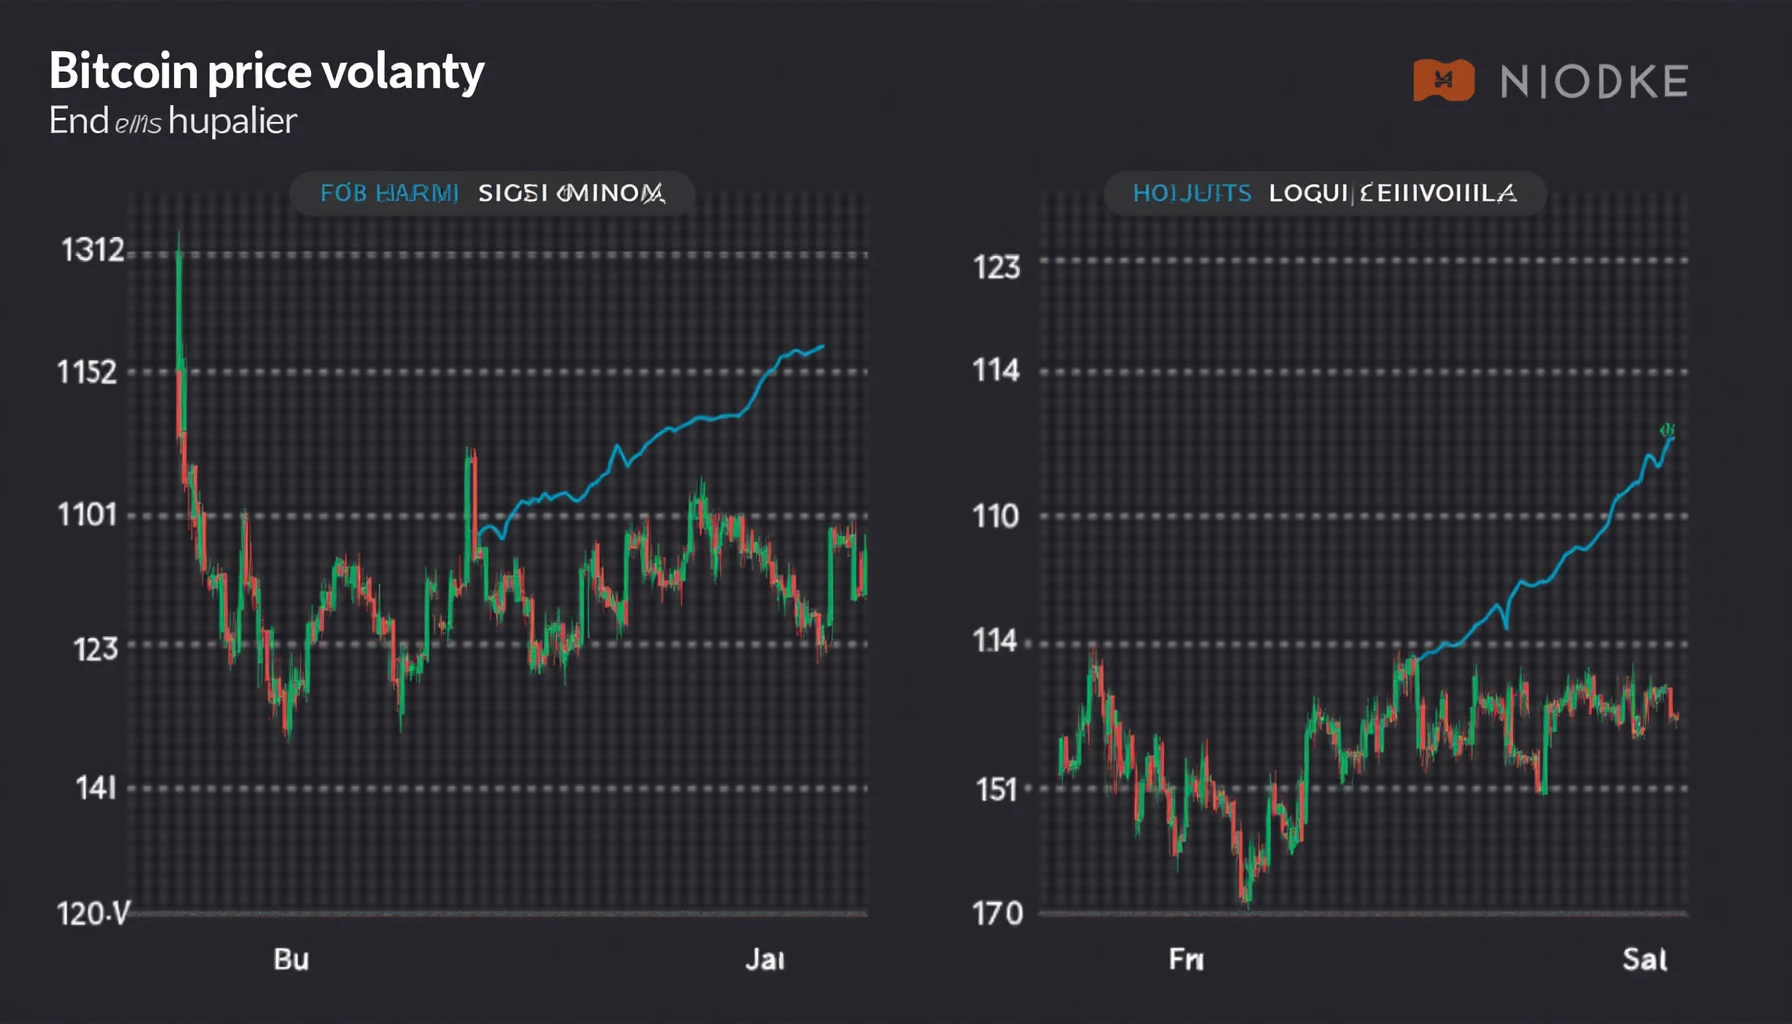
Task: Select the Bu x-axis label
Action: coord(291,960)
